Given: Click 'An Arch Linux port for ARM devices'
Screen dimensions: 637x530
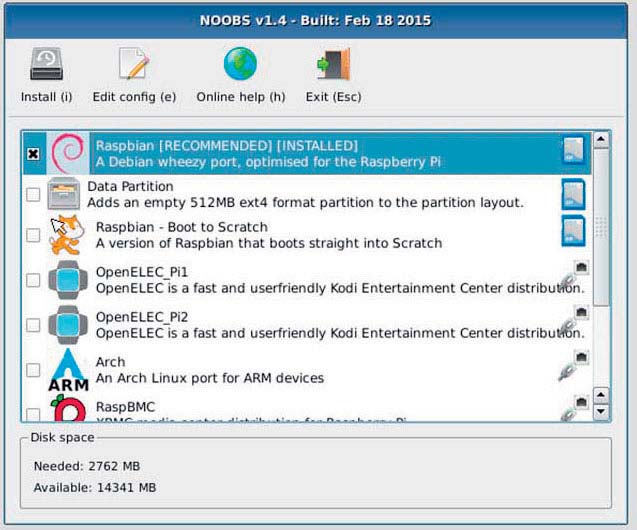Looking at the screenshot, I should (x=210, y=378).
